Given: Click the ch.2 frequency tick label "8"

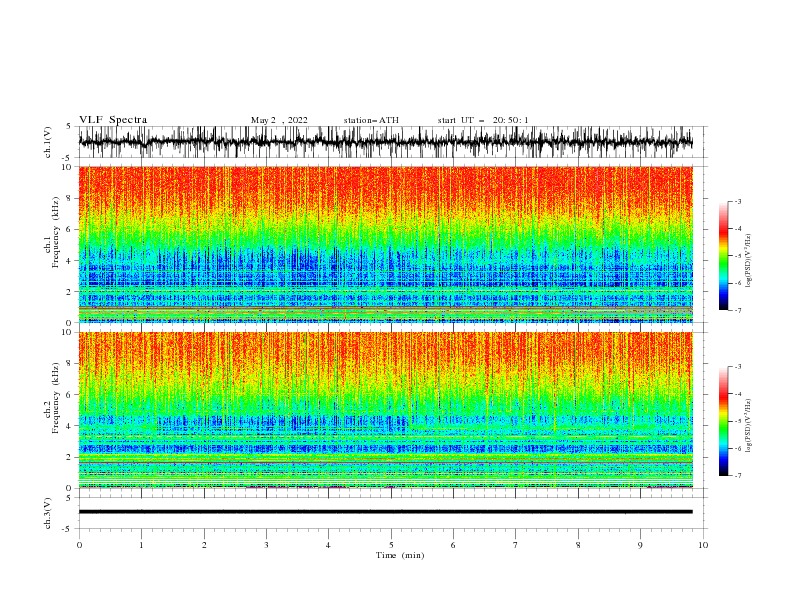Looking at the screenshot, I should tap(70, 364).
